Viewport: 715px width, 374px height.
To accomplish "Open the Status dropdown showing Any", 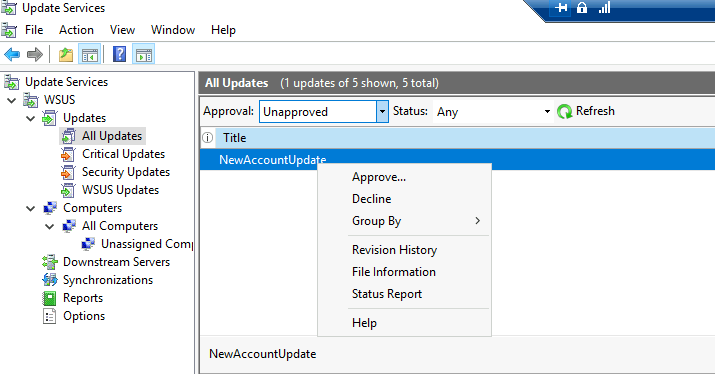I will [493, 112].
